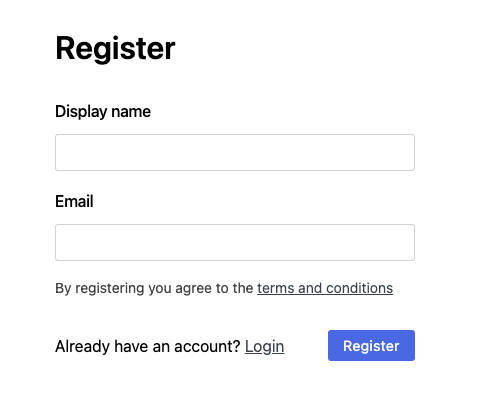Select the underlined Login text
This screenshot has width=490, height=414.
265,346
